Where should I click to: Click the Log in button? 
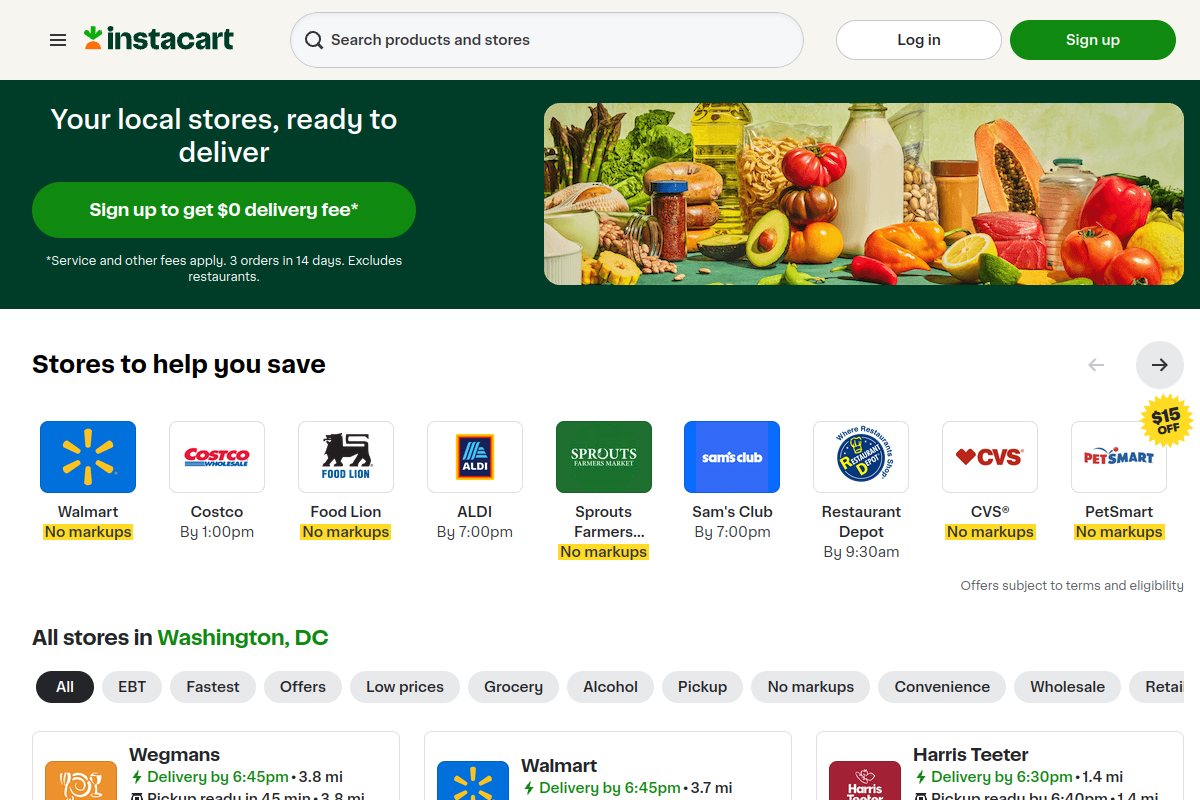[x=919, y=40]
